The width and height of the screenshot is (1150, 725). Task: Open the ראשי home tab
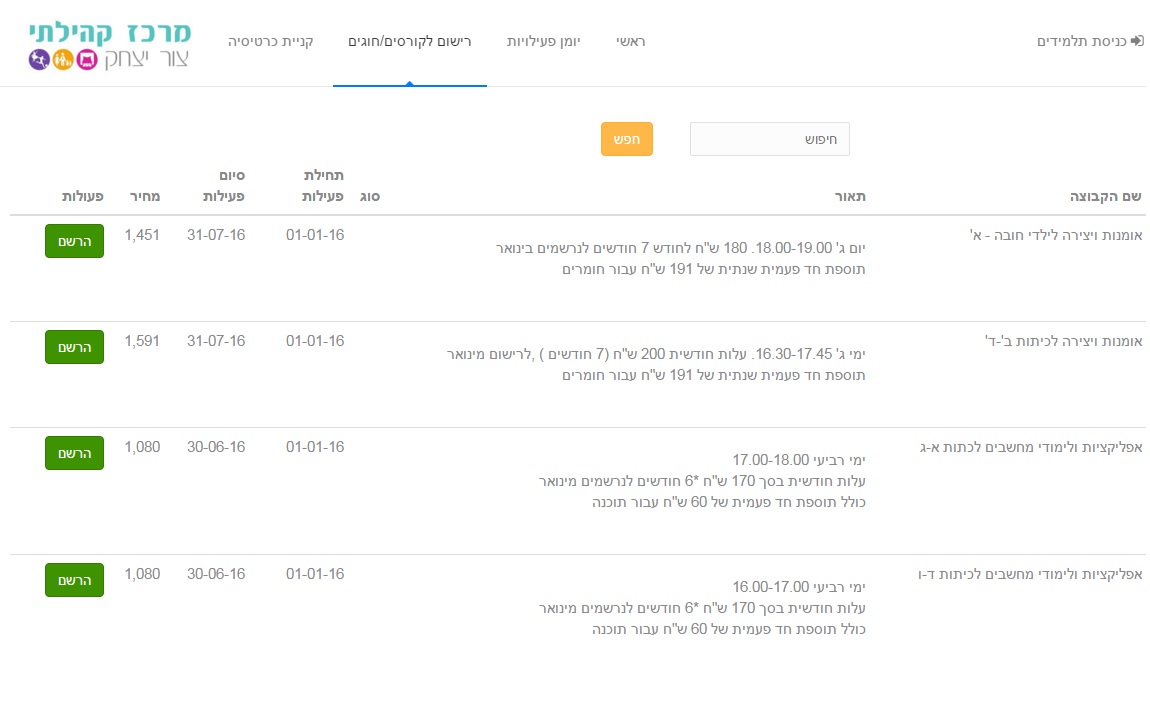pos(630,42)
